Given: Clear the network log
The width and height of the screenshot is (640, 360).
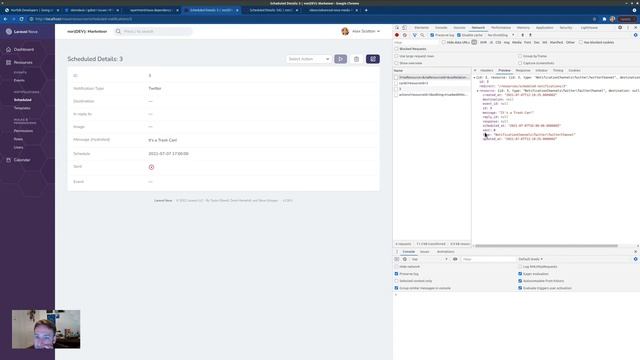Looking at the screenshot, I should tap(405, 35).
